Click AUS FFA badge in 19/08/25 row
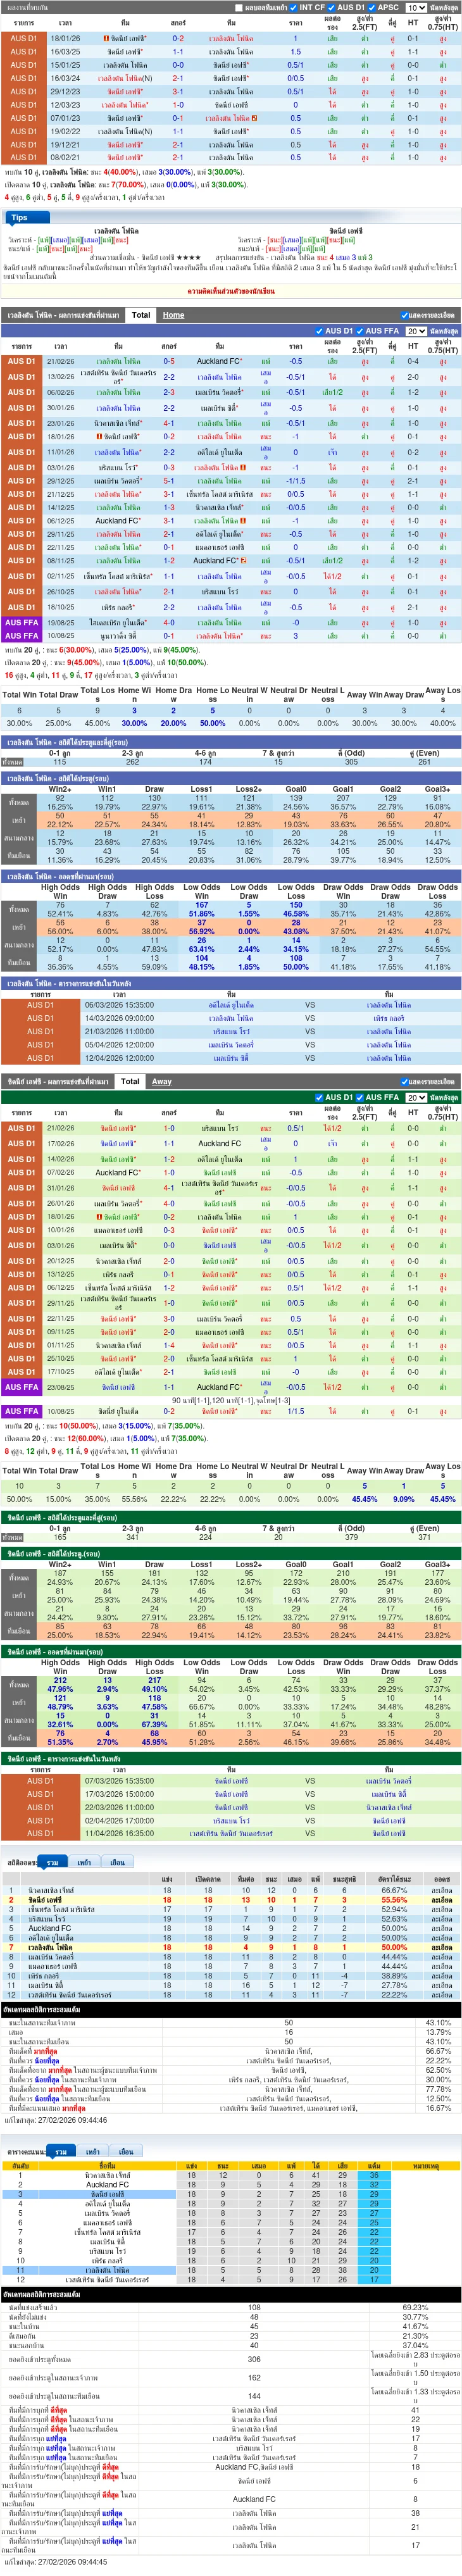 pyautogui.click(x=22, y=622)
